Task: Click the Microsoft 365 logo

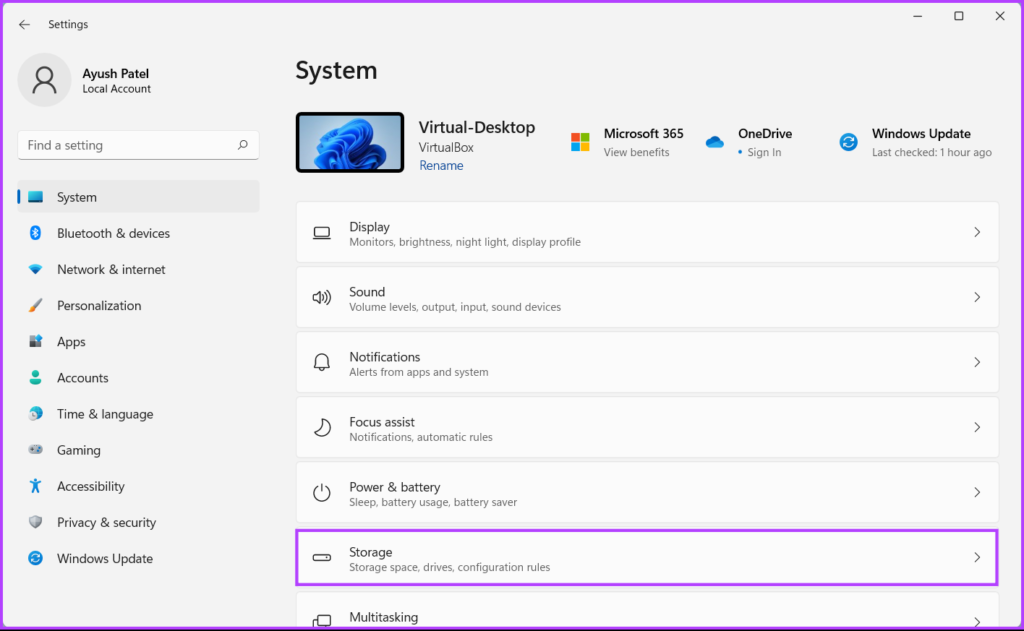Action: pyautogui.click(x=579, y=142)
